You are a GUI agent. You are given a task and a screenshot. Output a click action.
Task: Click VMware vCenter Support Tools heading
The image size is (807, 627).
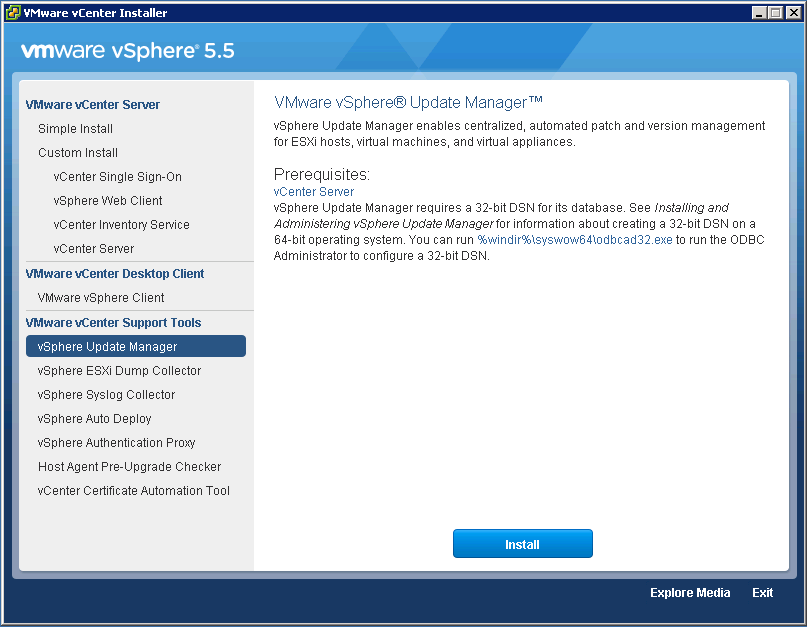coord(113,323)
